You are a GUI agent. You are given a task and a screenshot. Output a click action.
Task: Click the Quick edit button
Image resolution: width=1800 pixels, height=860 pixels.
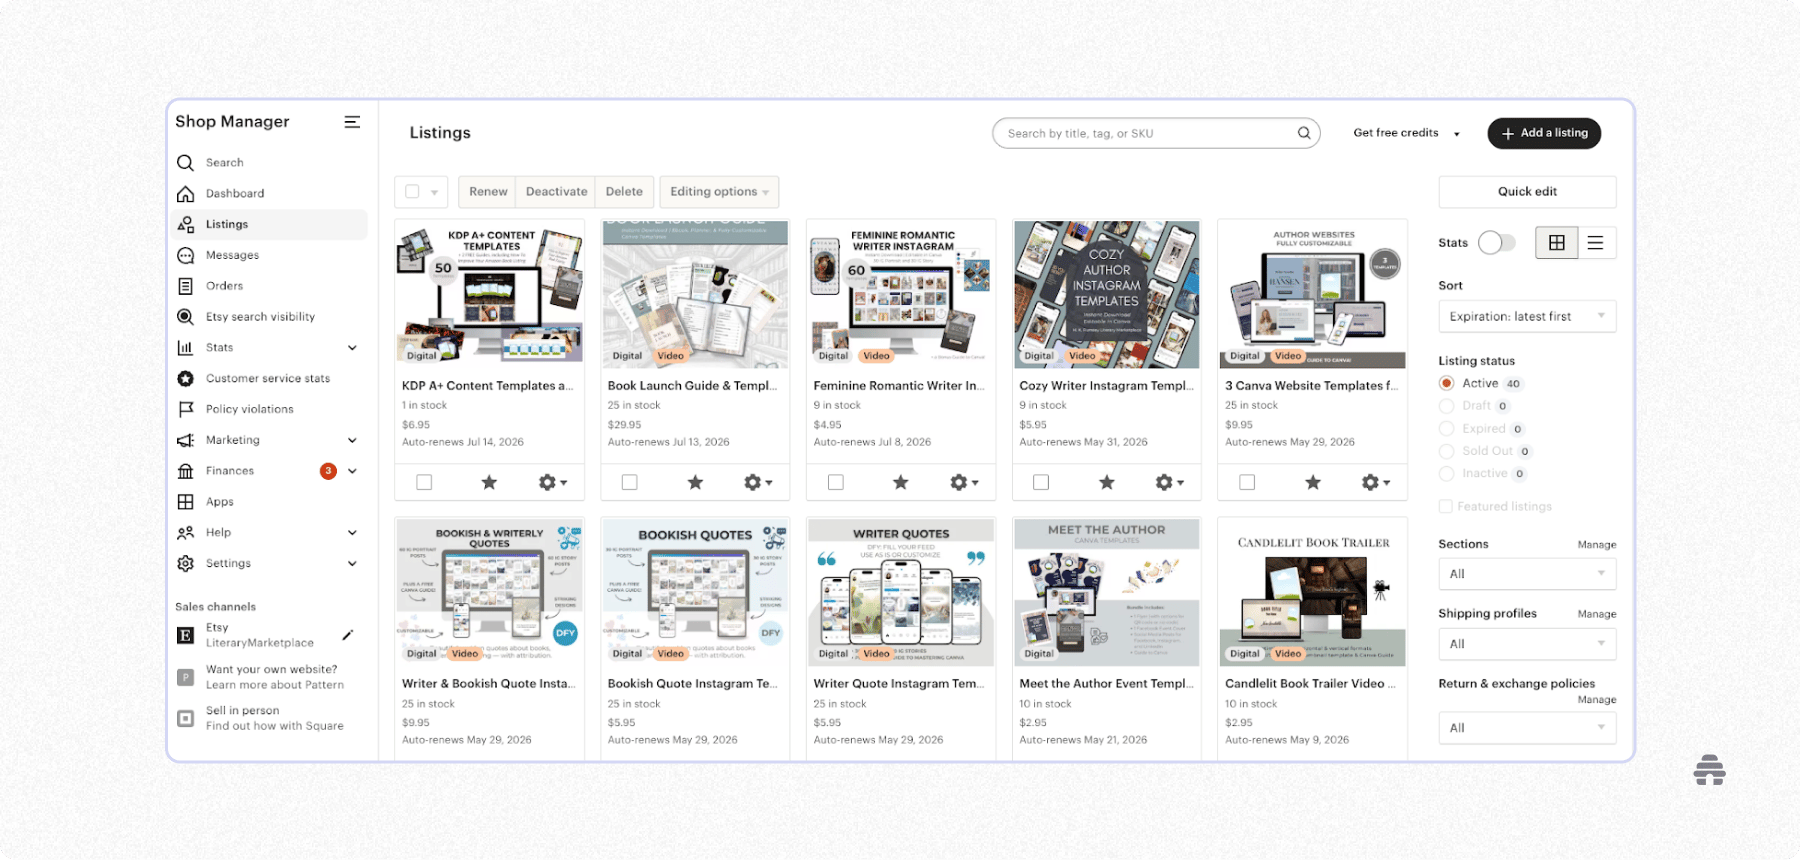pos(1527,192)
